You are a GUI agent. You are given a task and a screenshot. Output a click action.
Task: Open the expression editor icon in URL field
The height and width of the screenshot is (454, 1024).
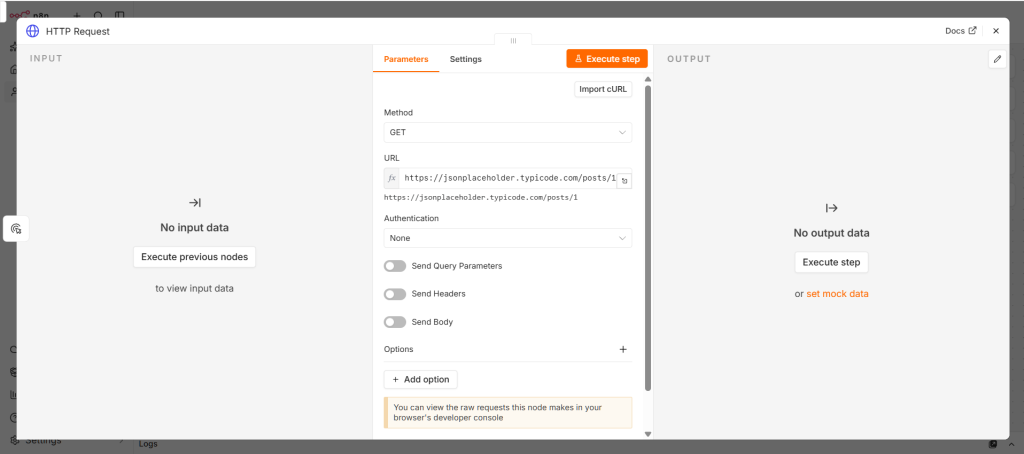point(624,181)
